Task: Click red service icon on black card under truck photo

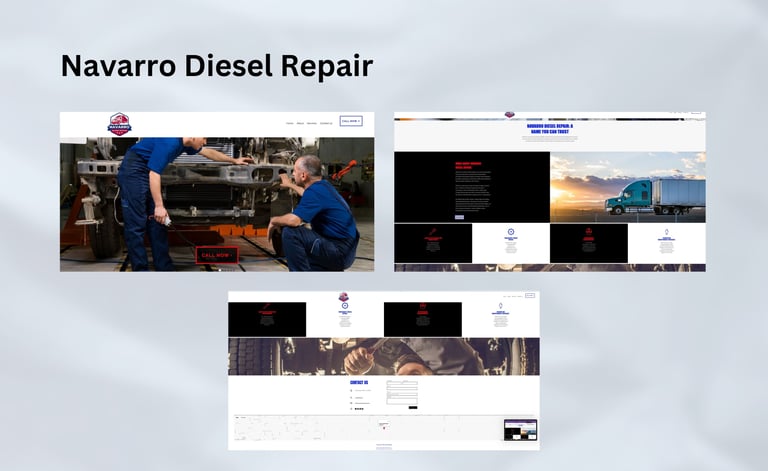Action: [589, 232]
